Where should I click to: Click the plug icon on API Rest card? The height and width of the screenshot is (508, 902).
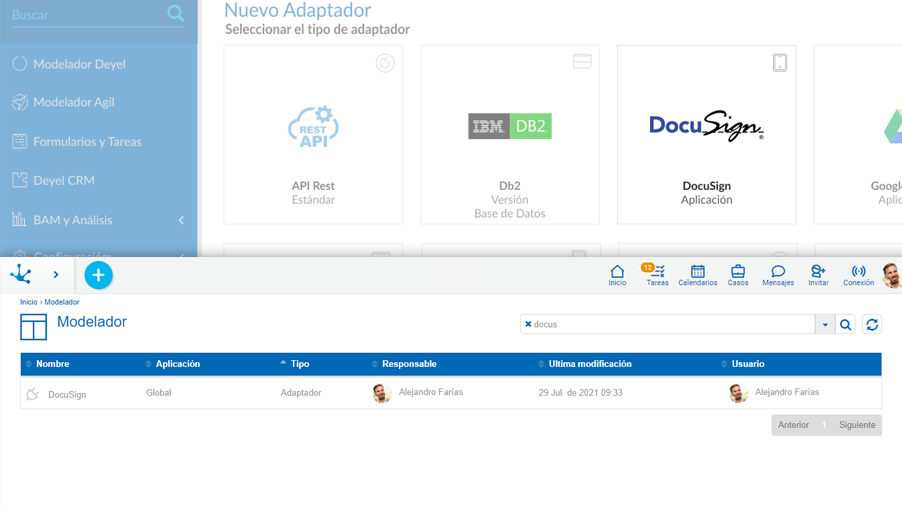[385, 63]
